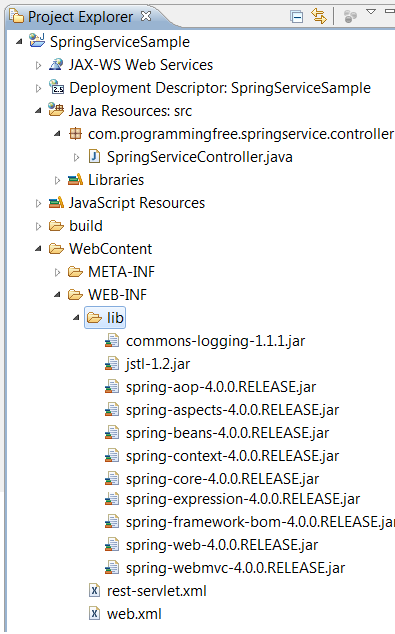Click the rest-servlet.xml file icon
The width and height of the screenshot is (395, 634).
94,590
